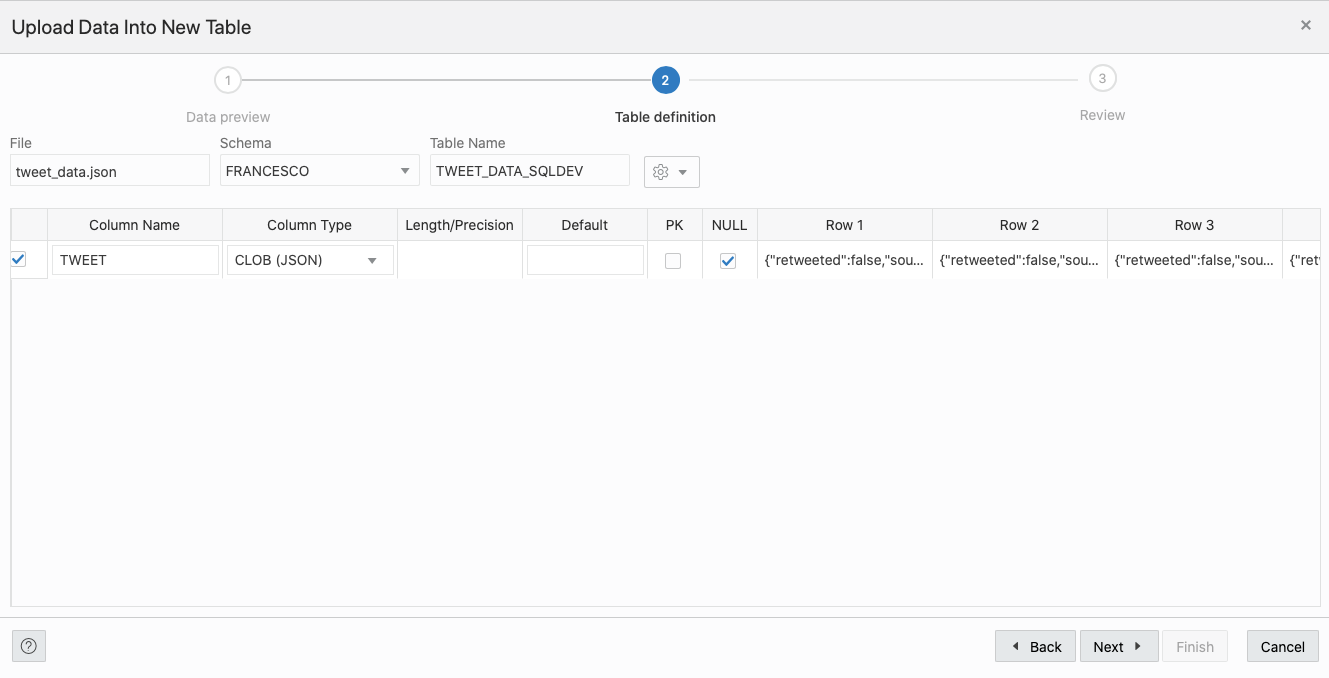
Task: Click the Default value input field
Action: [x=585, y=260]
